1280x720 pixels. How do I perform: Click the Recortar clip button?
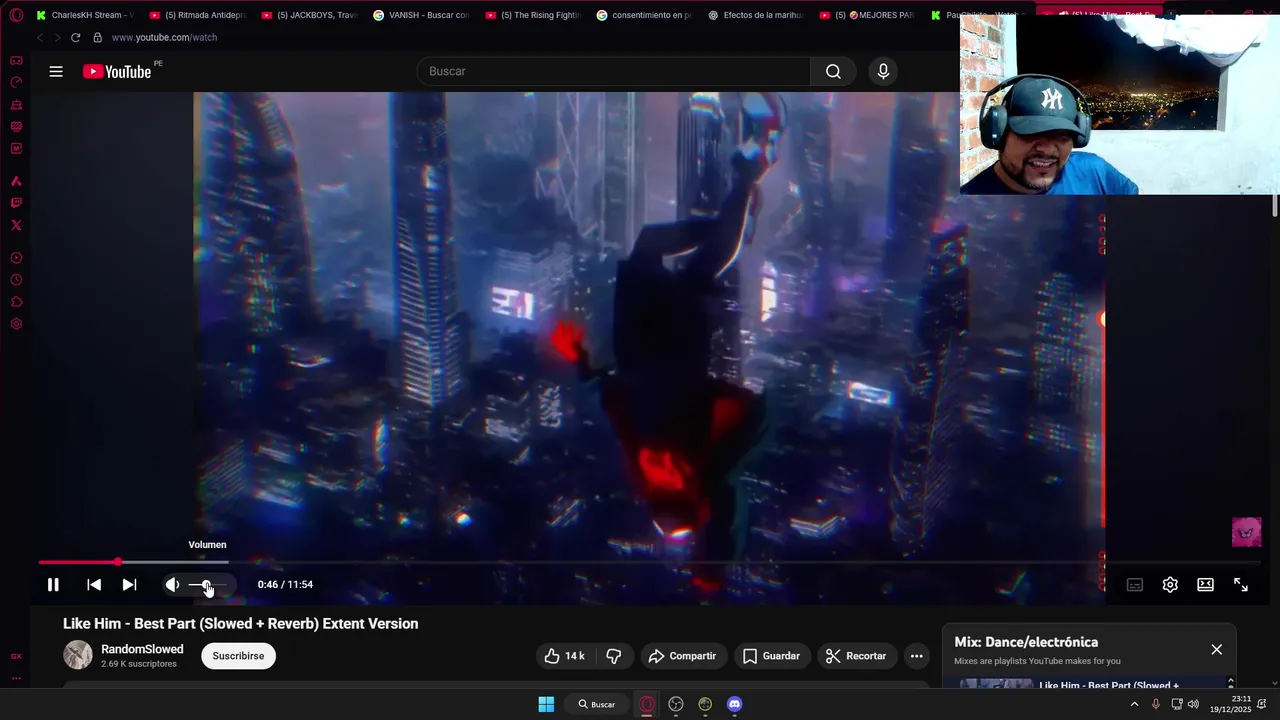(x=856, y=656)
